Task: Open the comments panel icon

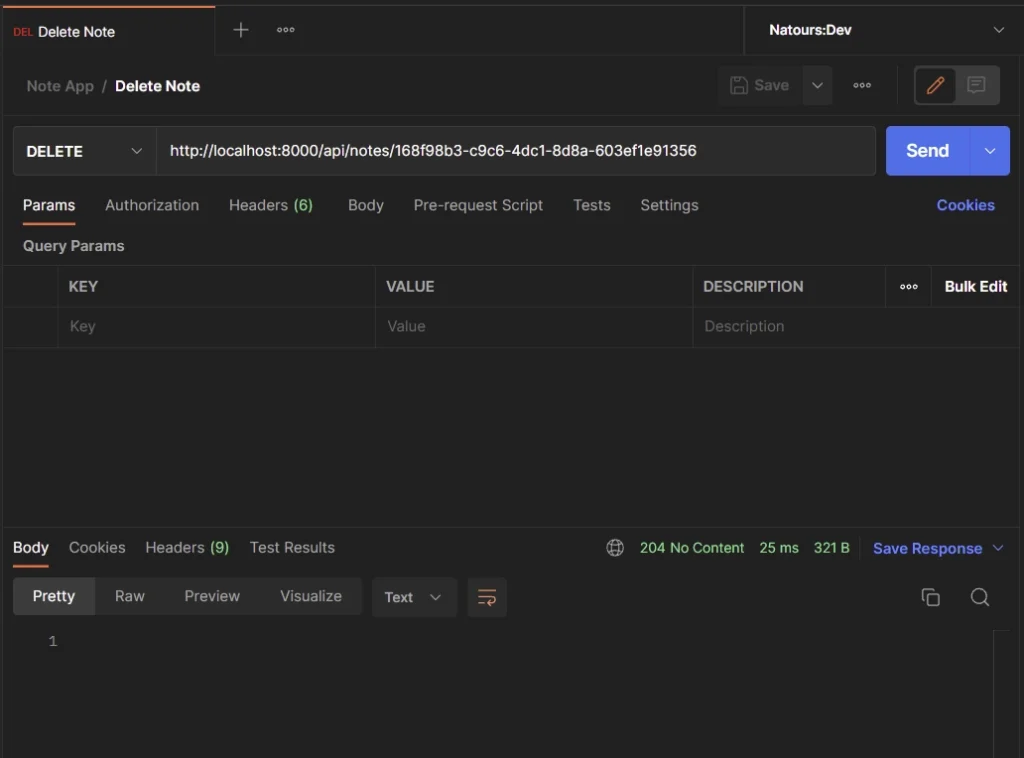Action: pyautogui.click(x=977, y=86)
